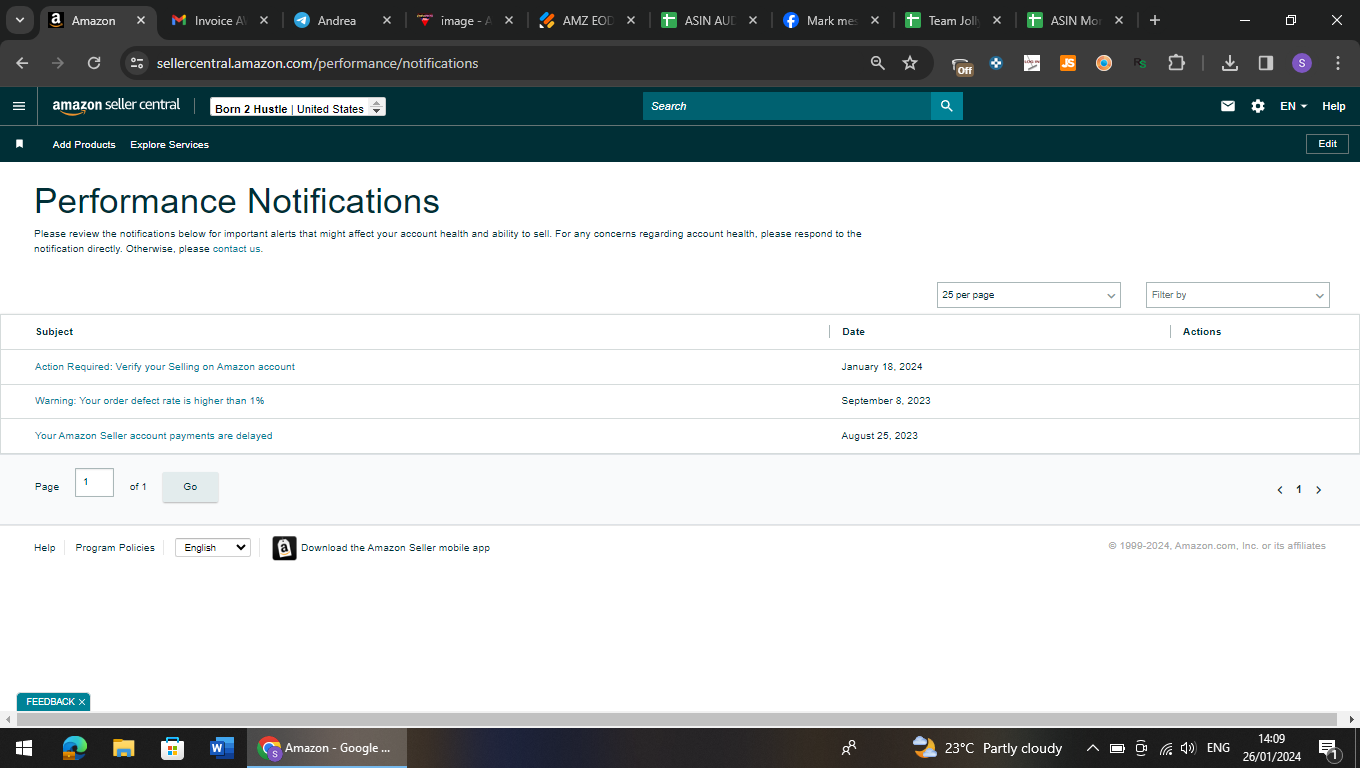Open the Born 2 Hustle account switcher

coord(298,107)
